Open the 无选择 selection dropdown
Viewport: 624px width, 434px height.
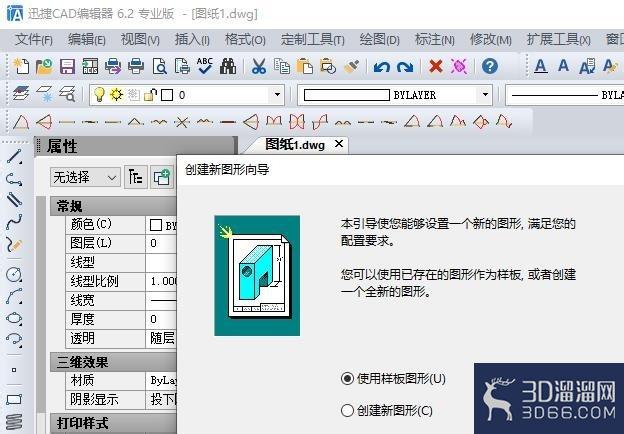[x=85, y=177]
